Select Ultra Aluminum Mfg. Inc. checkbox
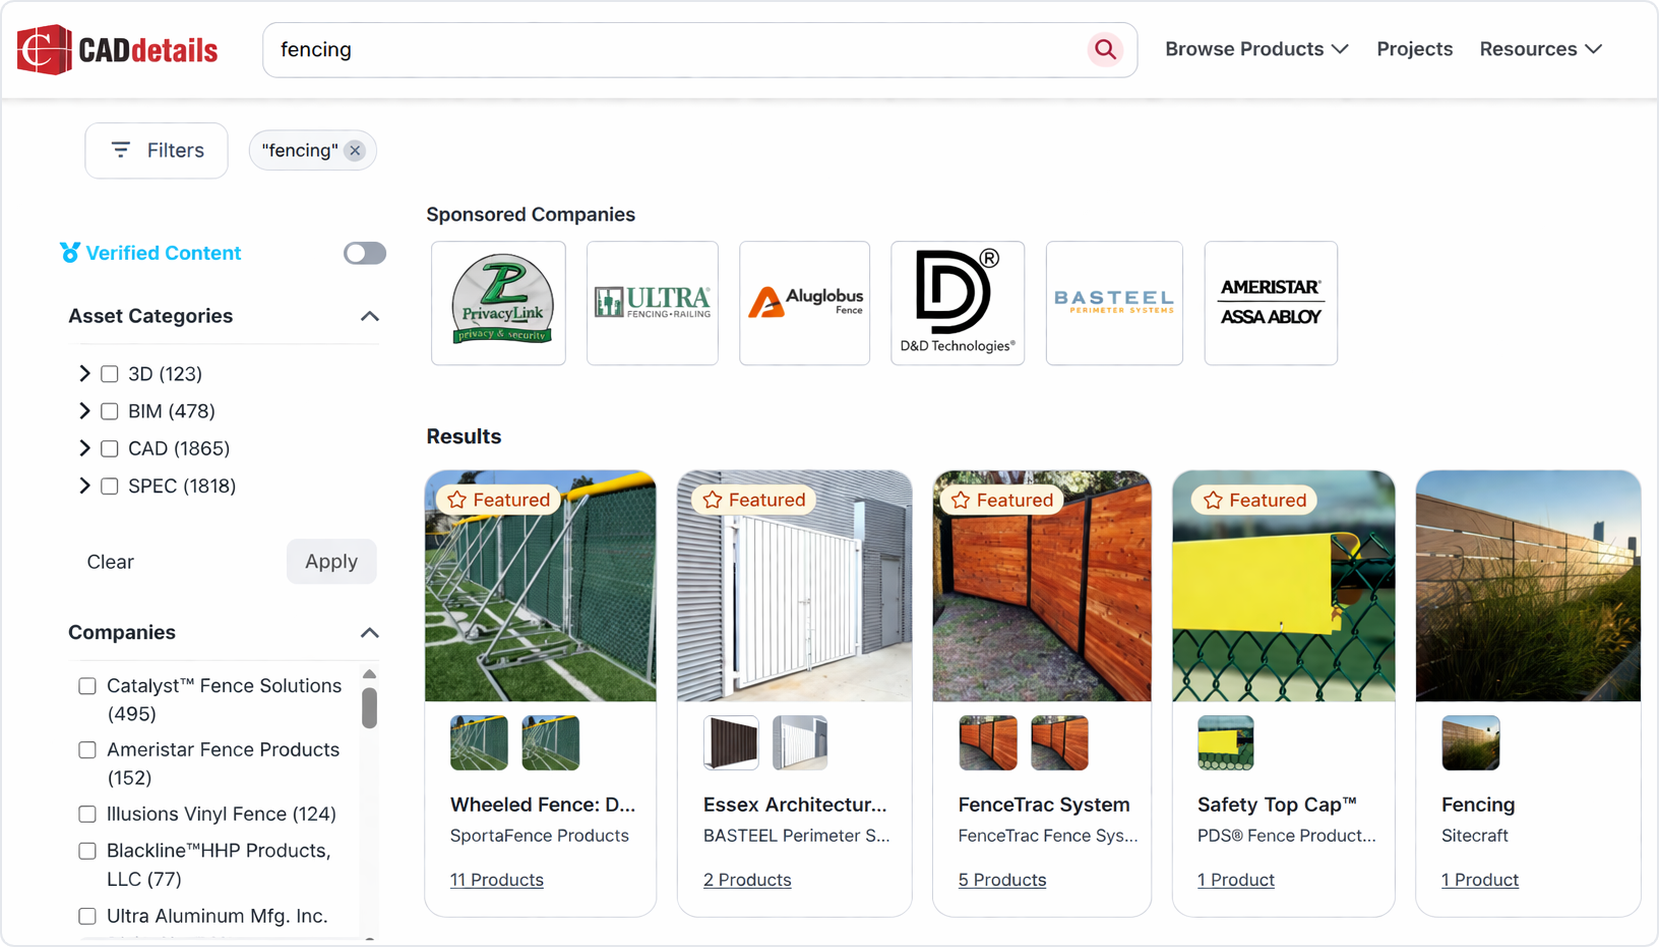Viewport: 1659px width, 947px height. pyautogui.click(x=88, y=916)
